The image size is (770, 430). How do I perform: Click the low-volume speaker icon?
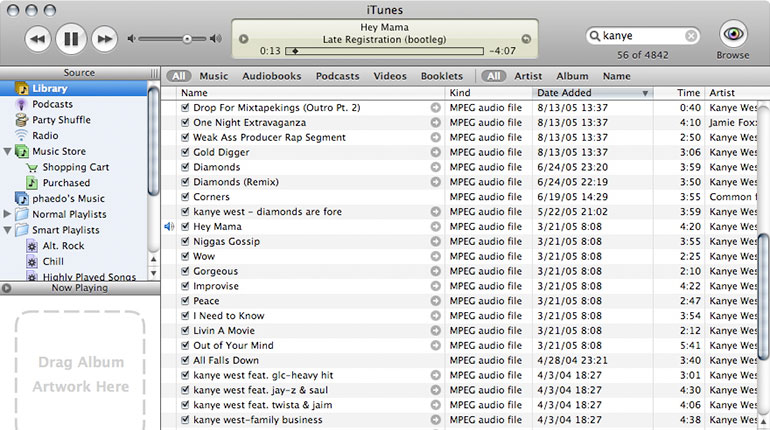[x=131, y=38]
